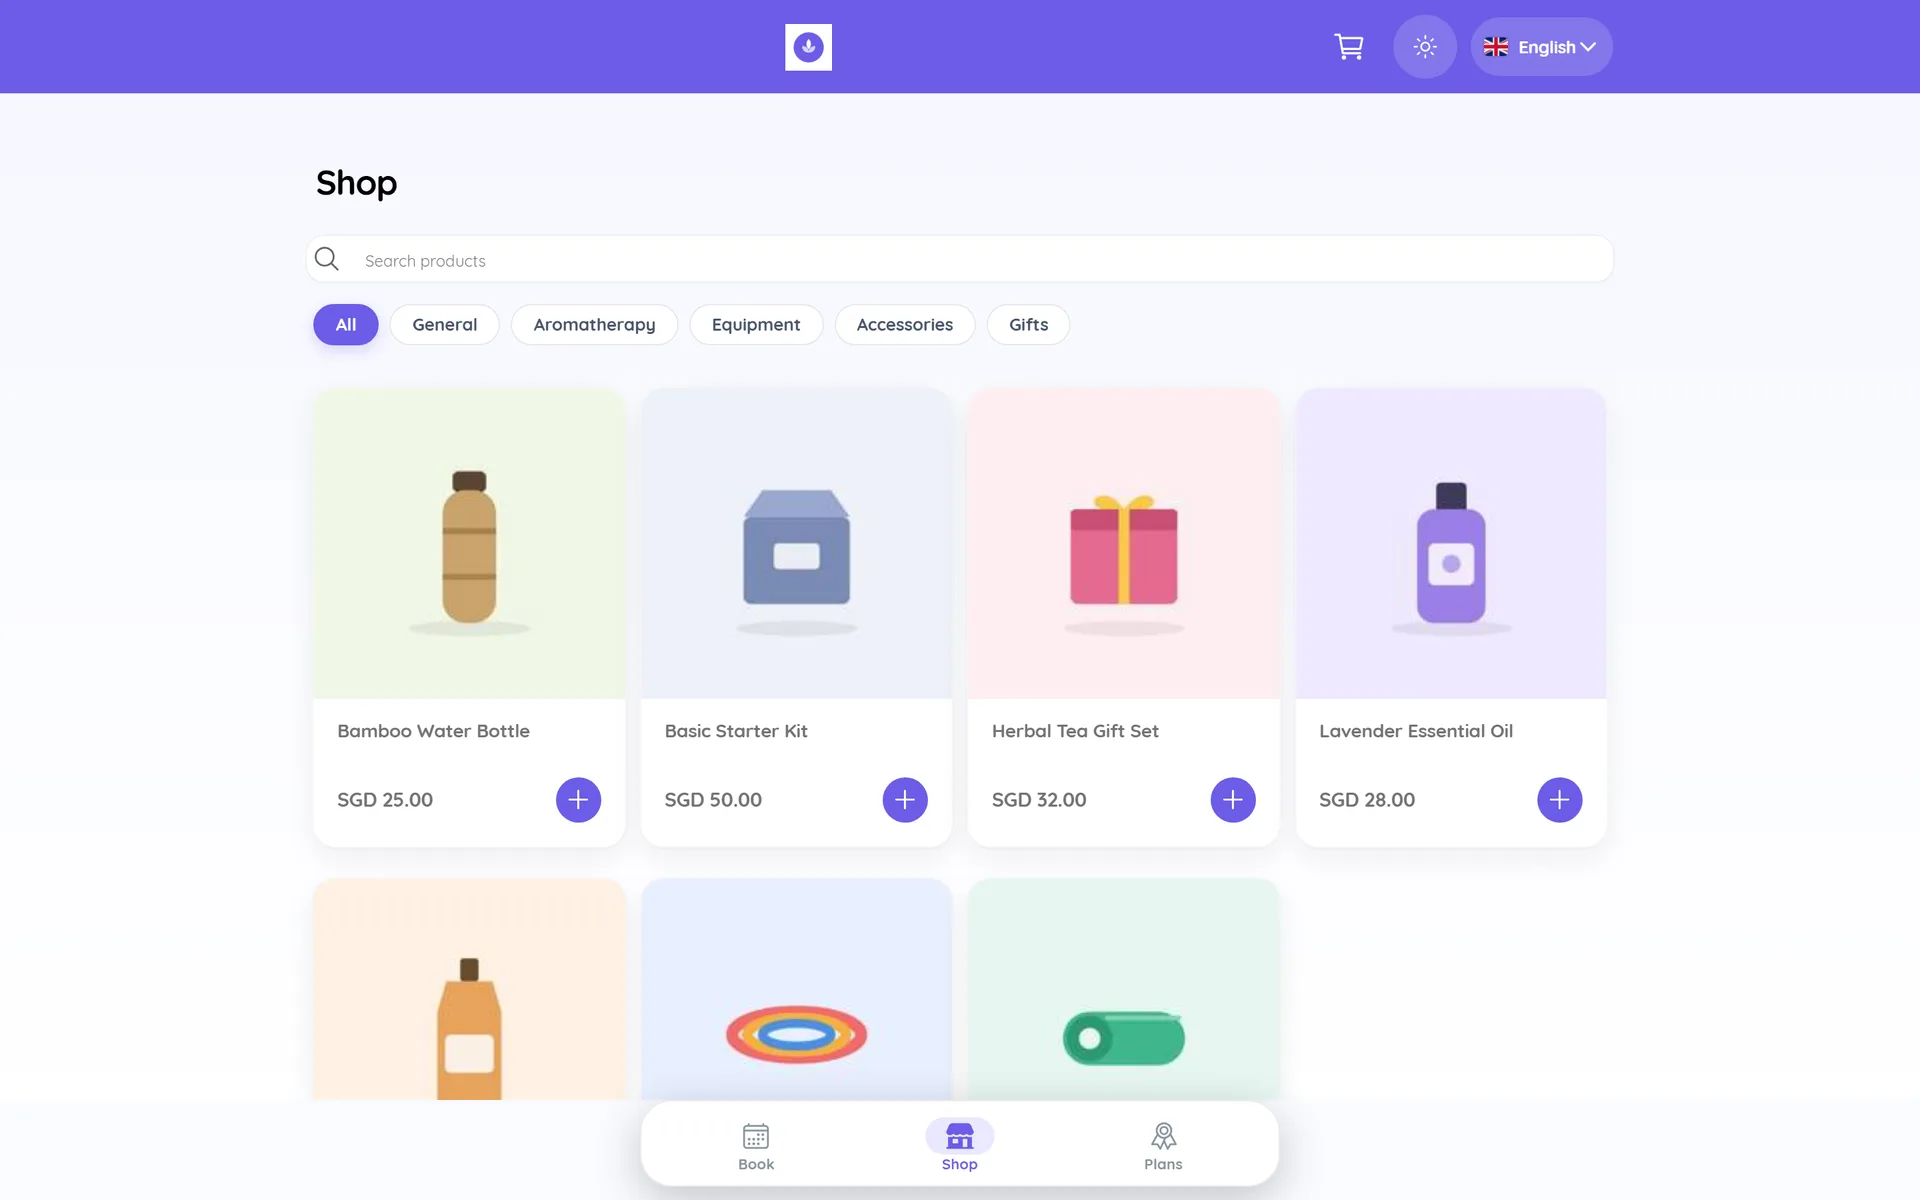Click the search magnifier icon
Screen dimensions: 1920x1200
coord(326,260)
